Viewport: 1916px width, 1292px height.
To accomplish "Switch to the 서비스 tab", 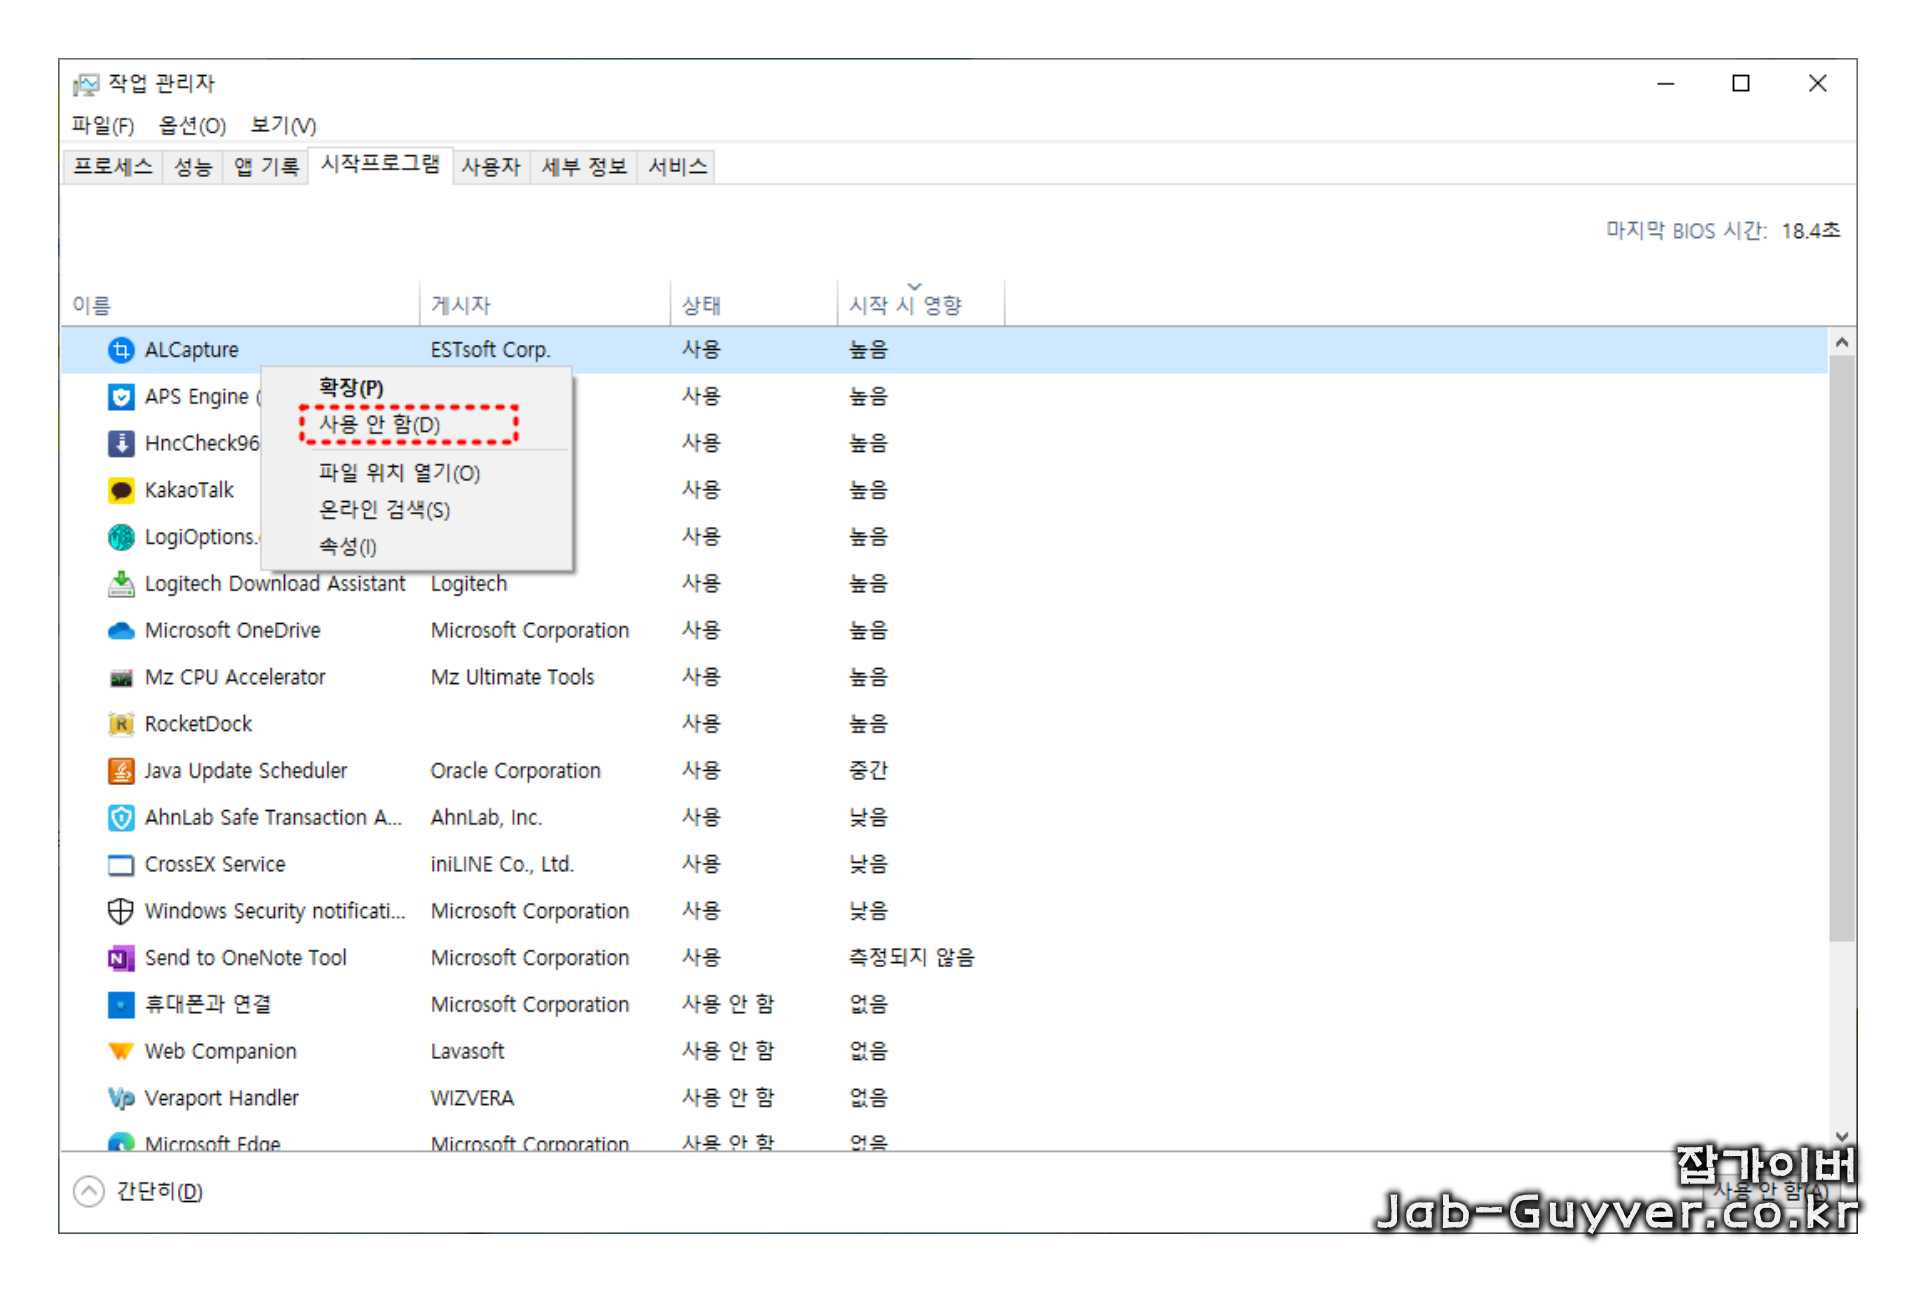I will tap(678, 167).
